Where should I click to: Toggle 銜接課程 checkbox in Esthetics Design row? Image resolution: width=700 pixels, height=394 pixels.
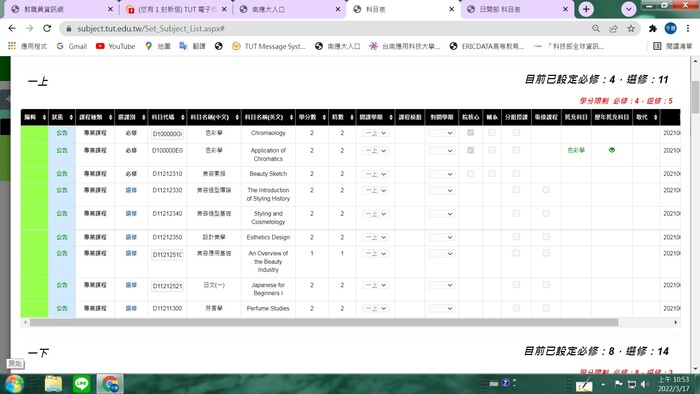click(546, 237)
